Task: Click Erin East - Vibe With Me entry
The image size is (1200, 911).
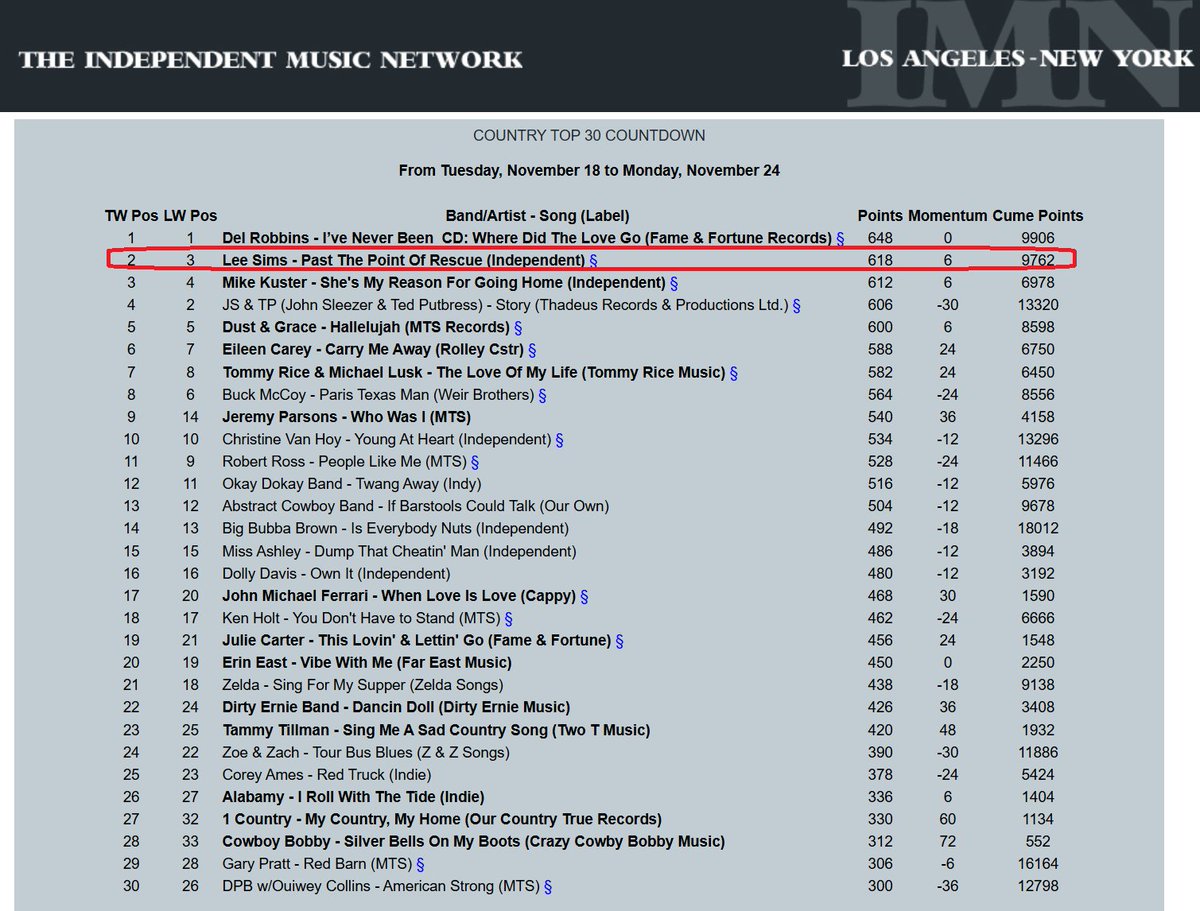Action: [366, 663]
